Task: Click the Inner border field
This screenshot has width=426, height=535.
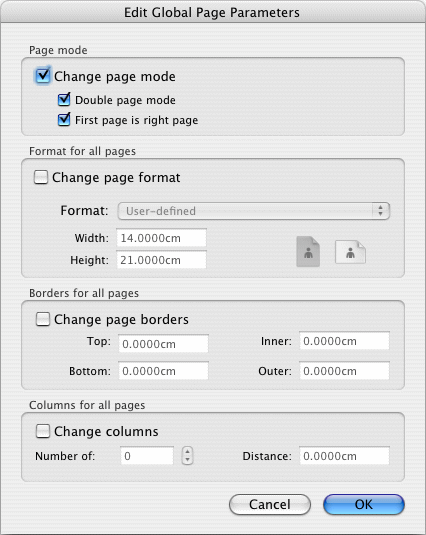Action: point(344,341)
